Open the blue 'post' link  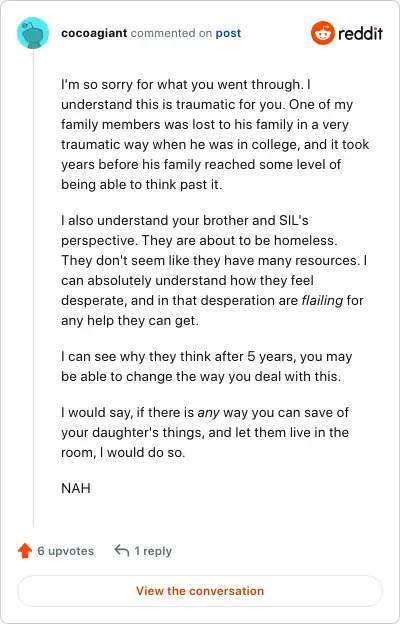coord(228,33)
